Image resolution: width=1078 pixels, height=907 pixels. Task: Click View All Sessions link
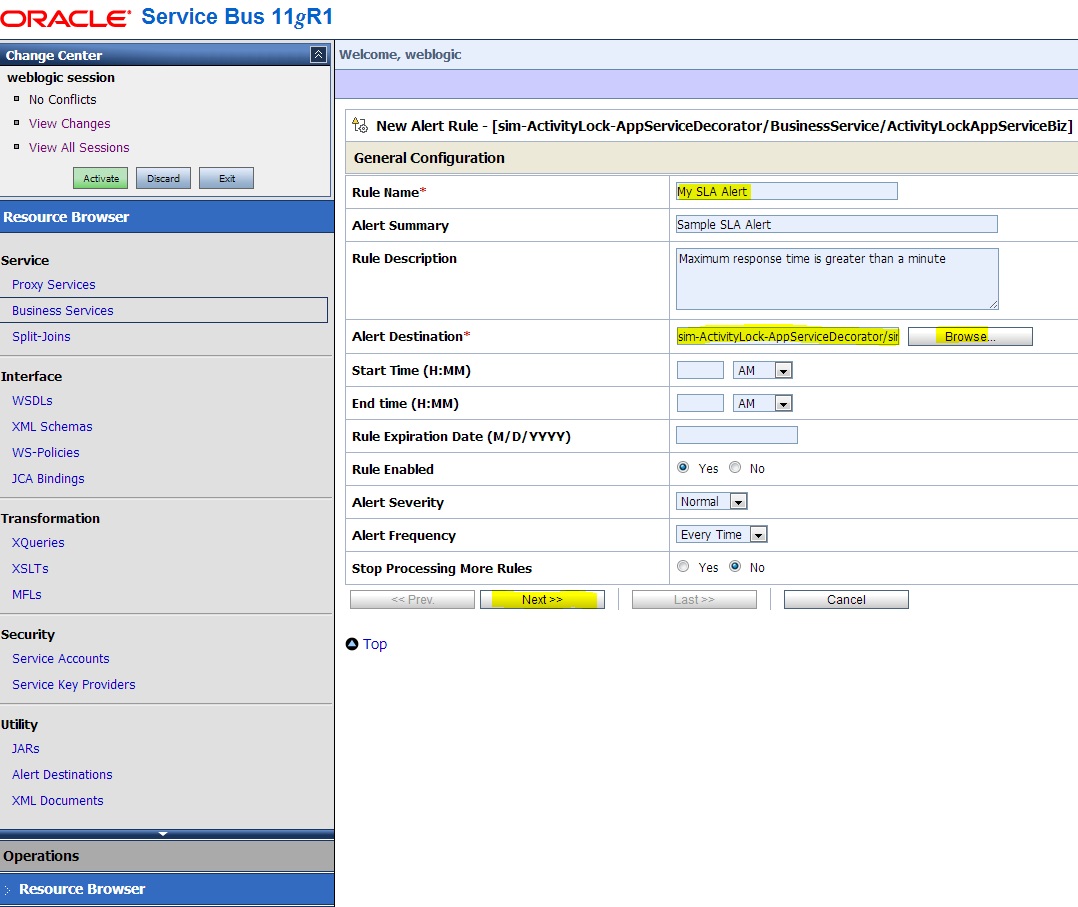click(79, 148)
